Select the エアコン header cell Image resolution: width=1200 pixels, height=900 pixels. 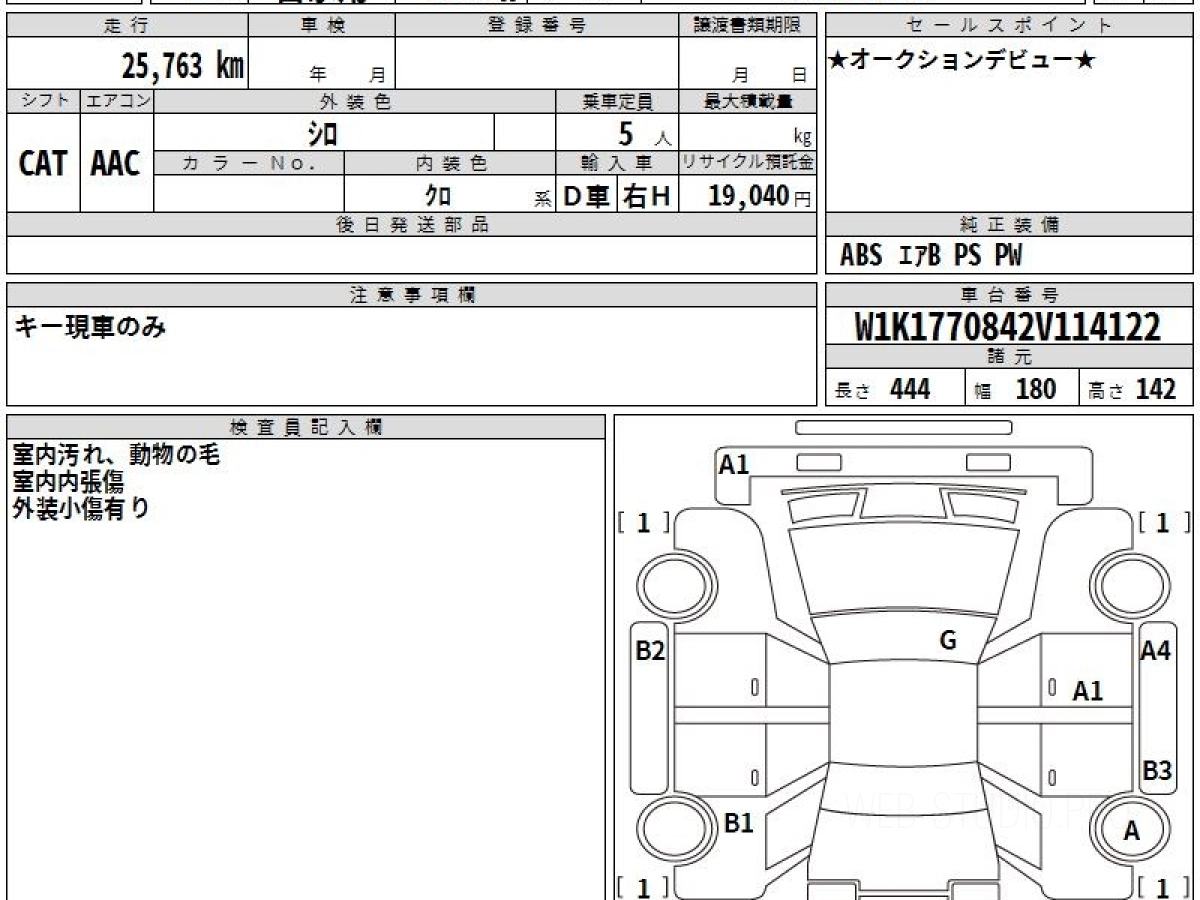[x=117, y=101]
